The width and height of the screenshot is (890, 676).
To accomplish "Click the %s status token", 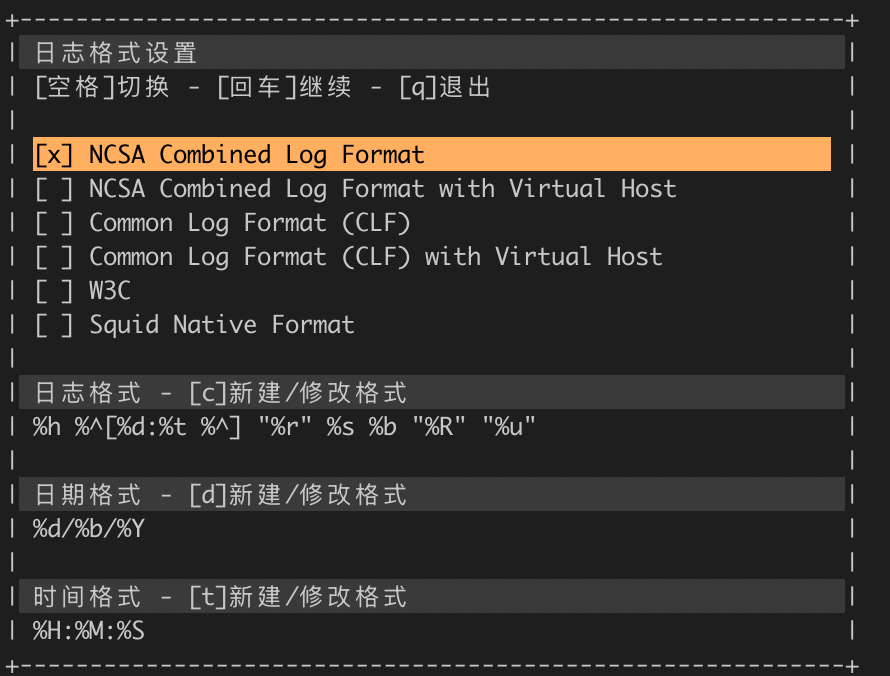I will click(340, 427).
